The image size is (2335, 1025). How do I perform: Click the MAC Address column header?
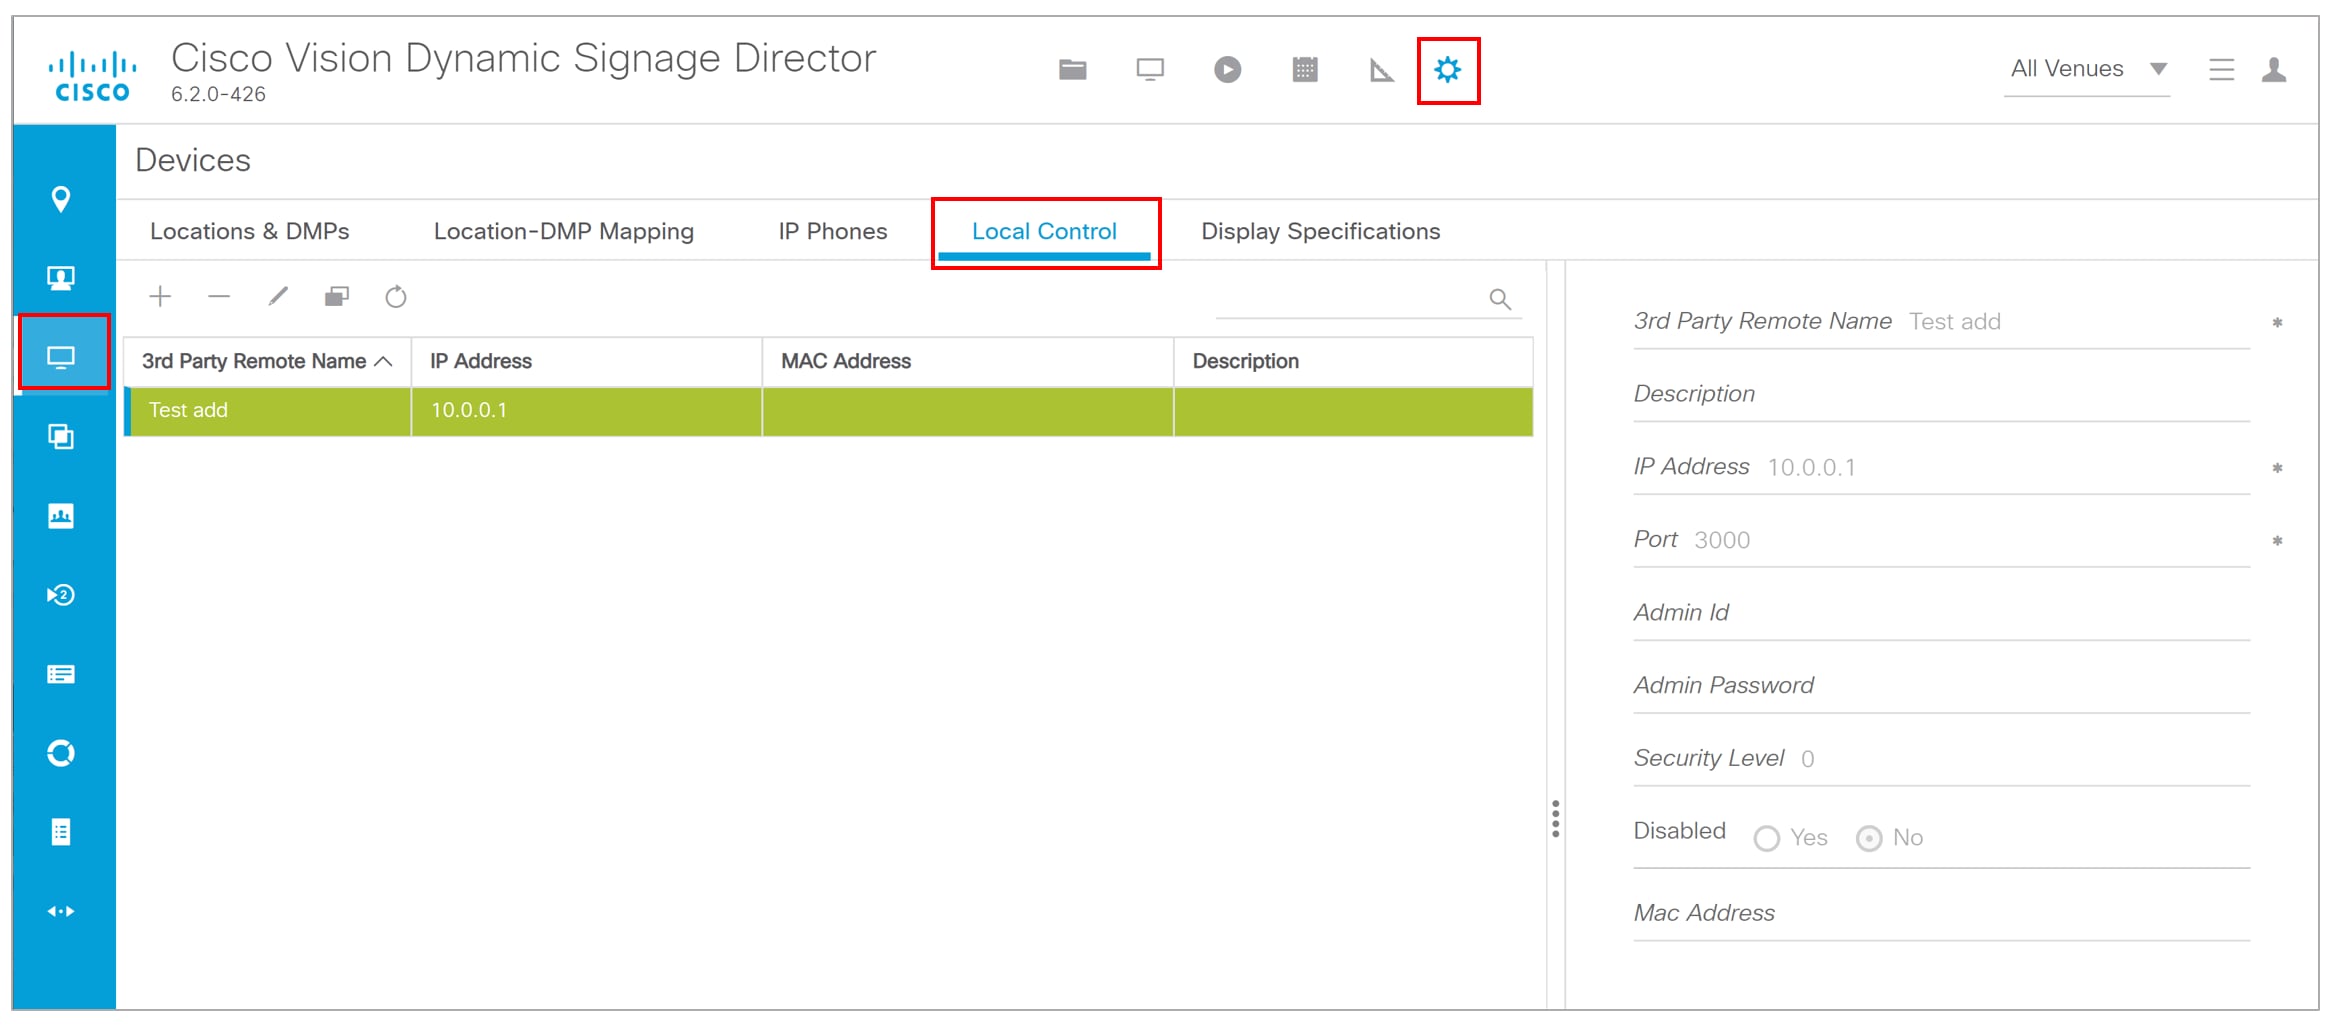click(x=968, y=361)
